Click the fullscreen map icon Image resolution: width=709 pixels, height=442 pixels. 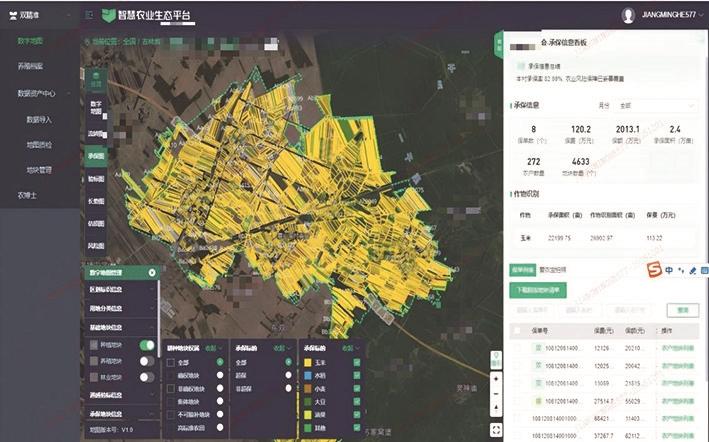click(496, 432)
